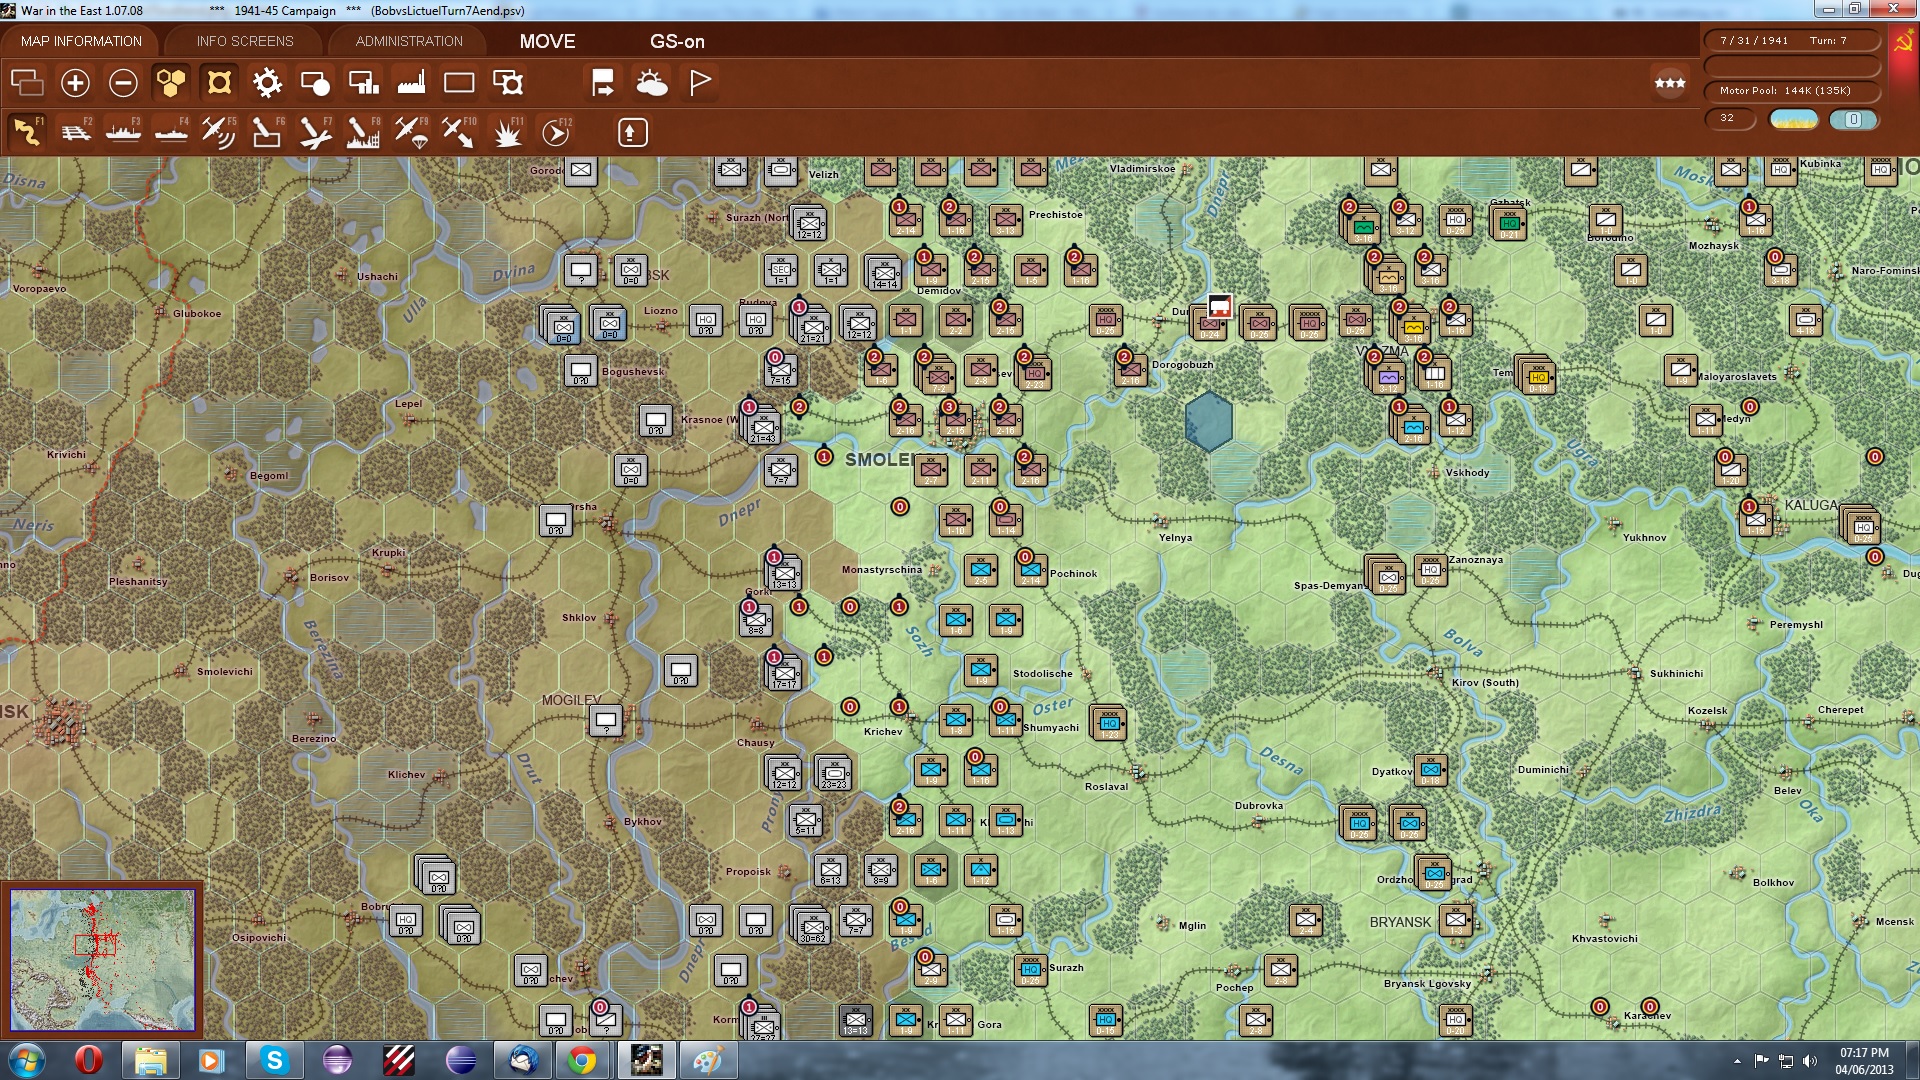
Task: Select the F8 bomb city mode
Action: tap(363, 132)
